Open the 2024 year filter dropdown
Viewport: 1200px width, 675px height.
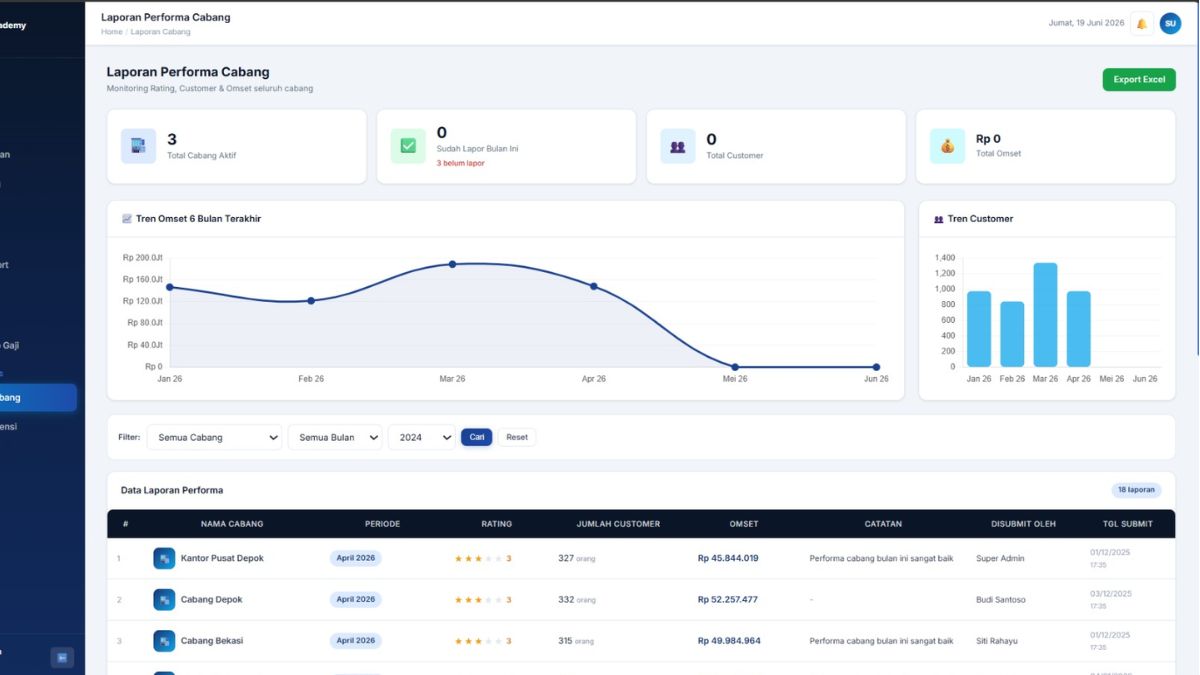[x=421, y=437]
